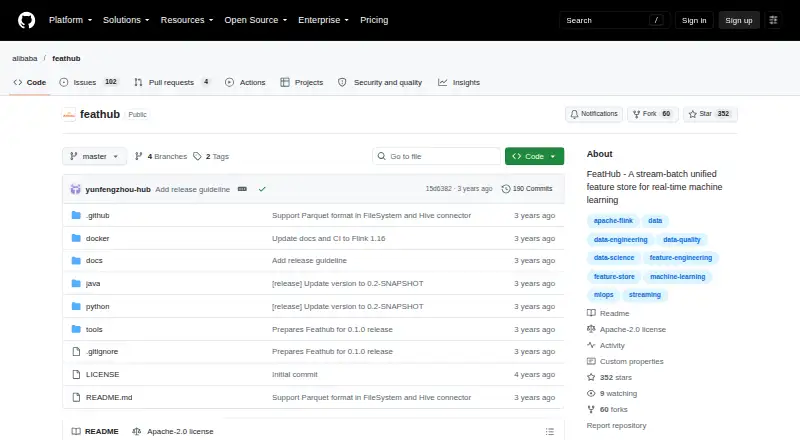Click the branch icon beside 4 Branches
This screenshot has height=440, width=800.
point(138,156)
